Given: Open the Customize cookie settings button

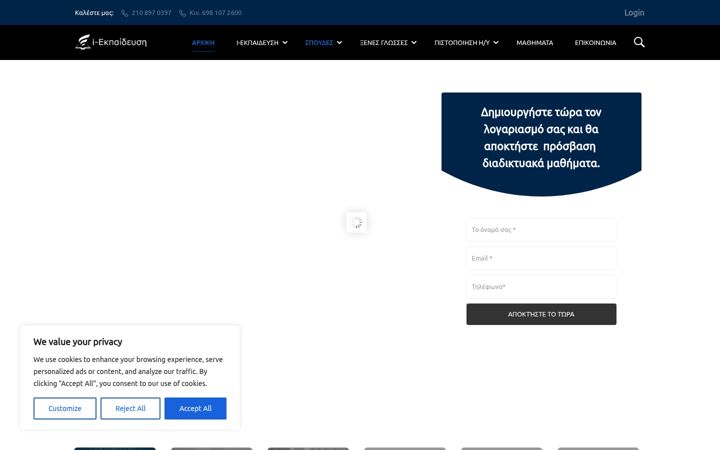Looking at the screenshot, I should [x=65, y=408].
